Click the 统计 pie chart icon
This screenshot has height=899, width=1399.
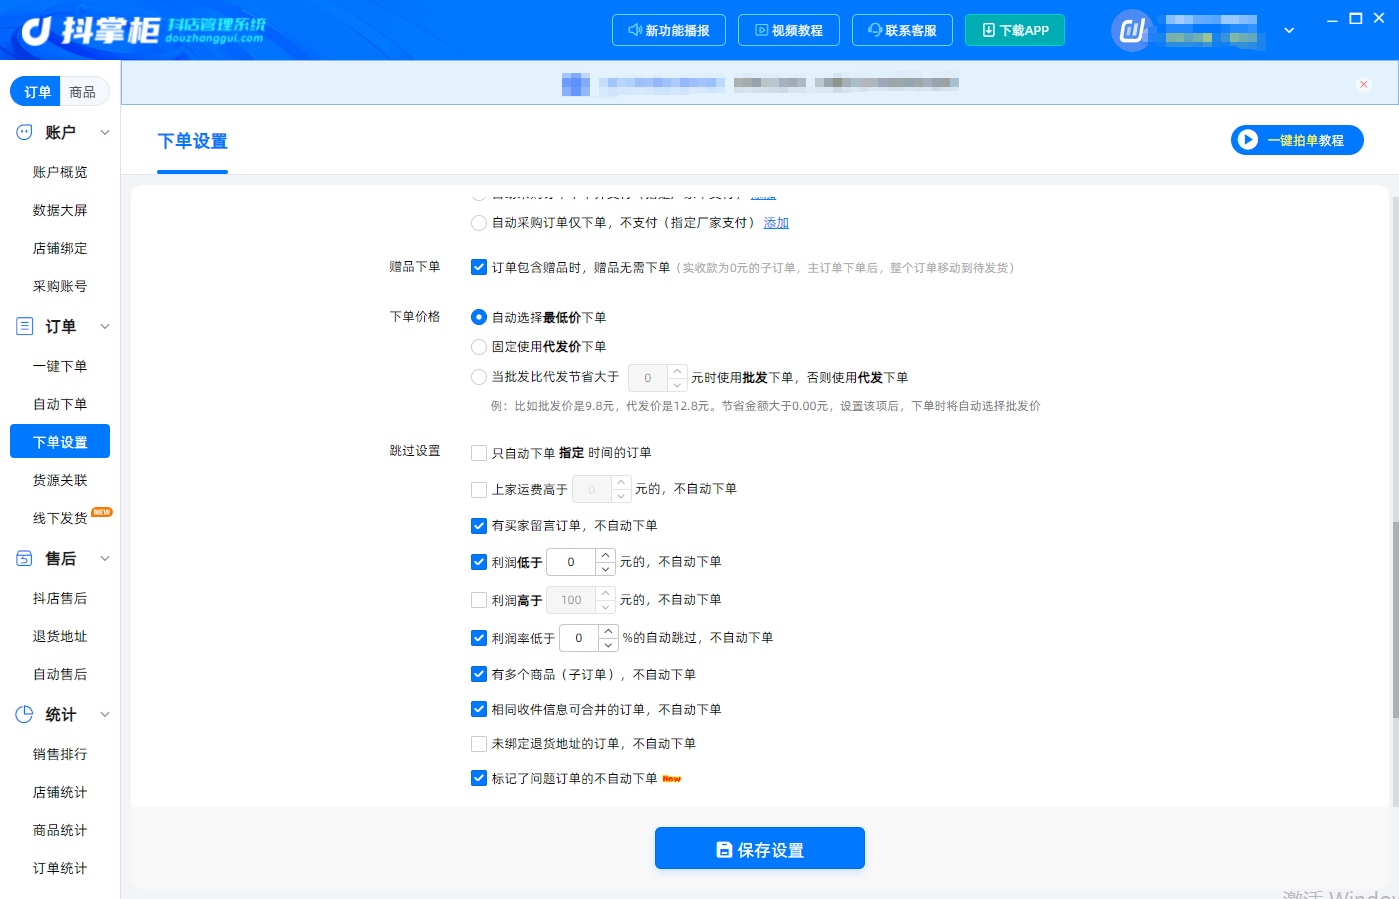pyautogui.click(x=25, y=714)
